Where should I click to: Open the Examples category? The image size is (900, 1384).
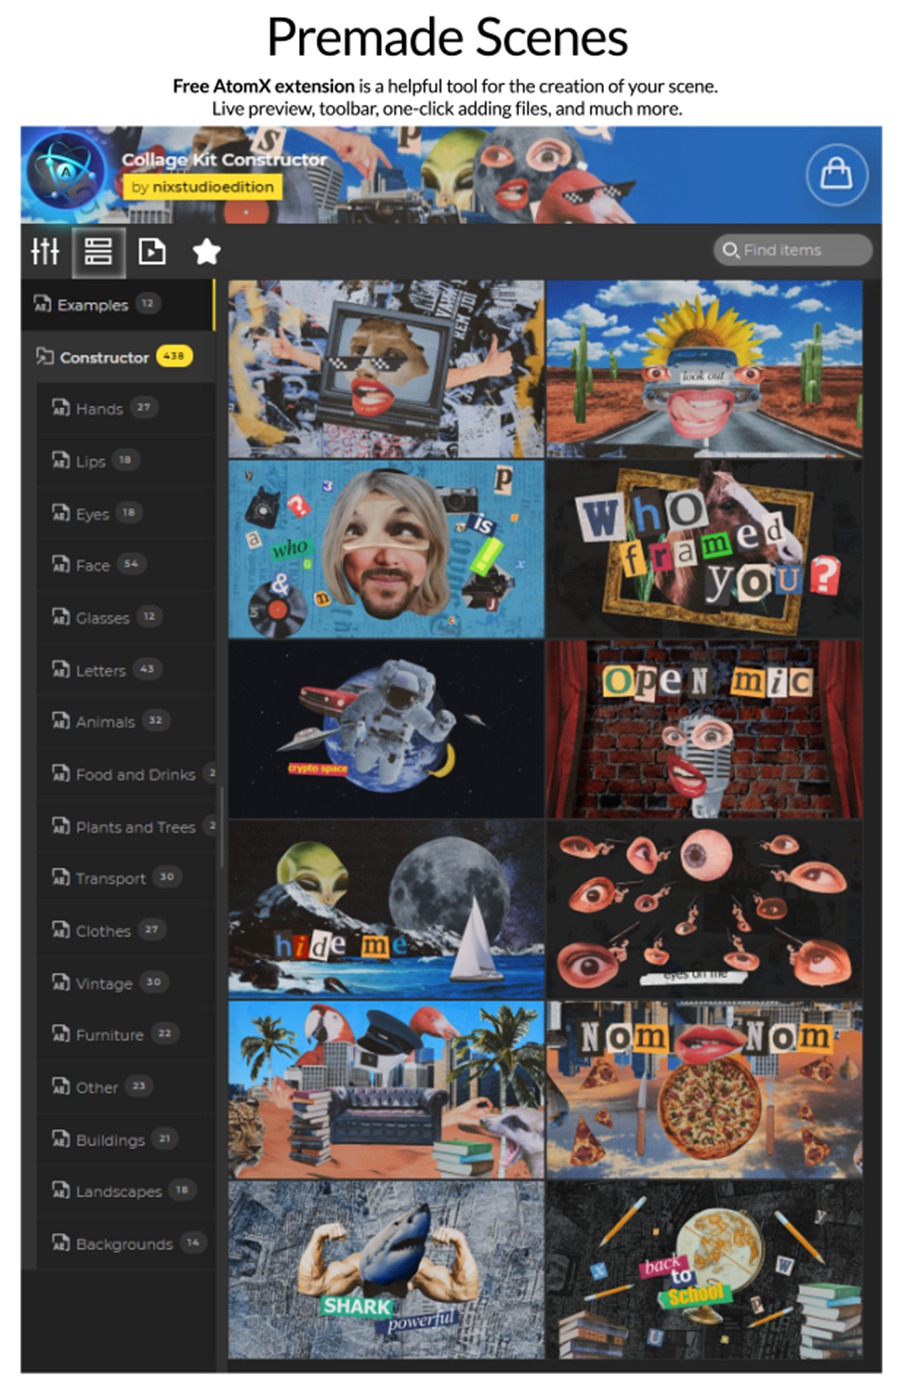point(92,305)
